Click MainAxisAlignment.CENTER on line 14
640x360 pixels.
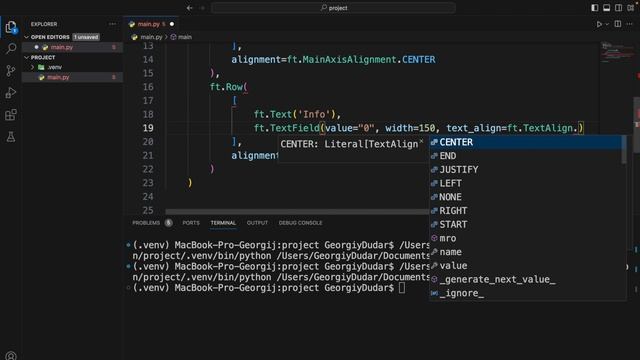(x=369, y=60)
